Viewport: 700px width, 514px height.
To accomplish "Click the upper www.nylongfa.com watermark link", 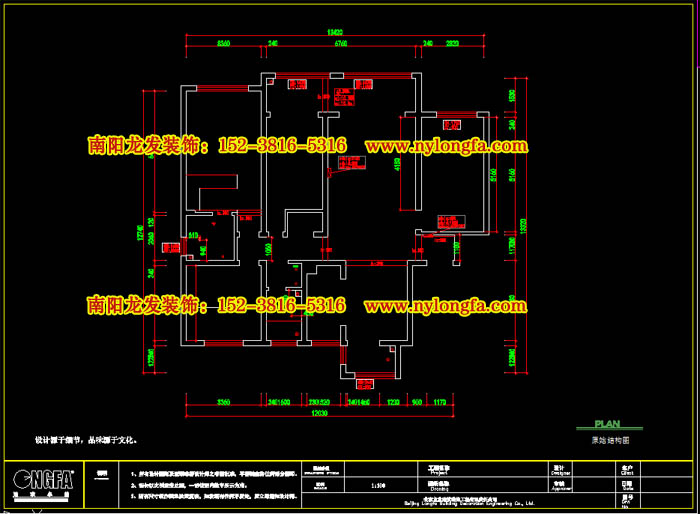I will 445,146.
